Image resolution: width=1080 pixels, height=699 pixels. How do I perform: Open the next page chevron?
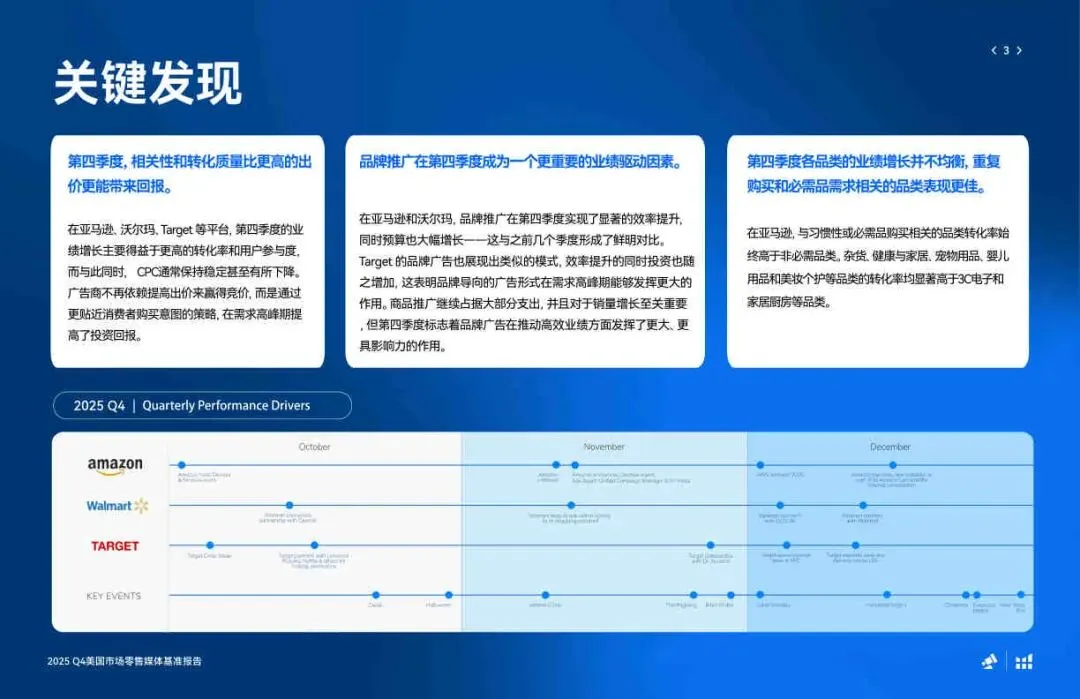pos(1021,49)
